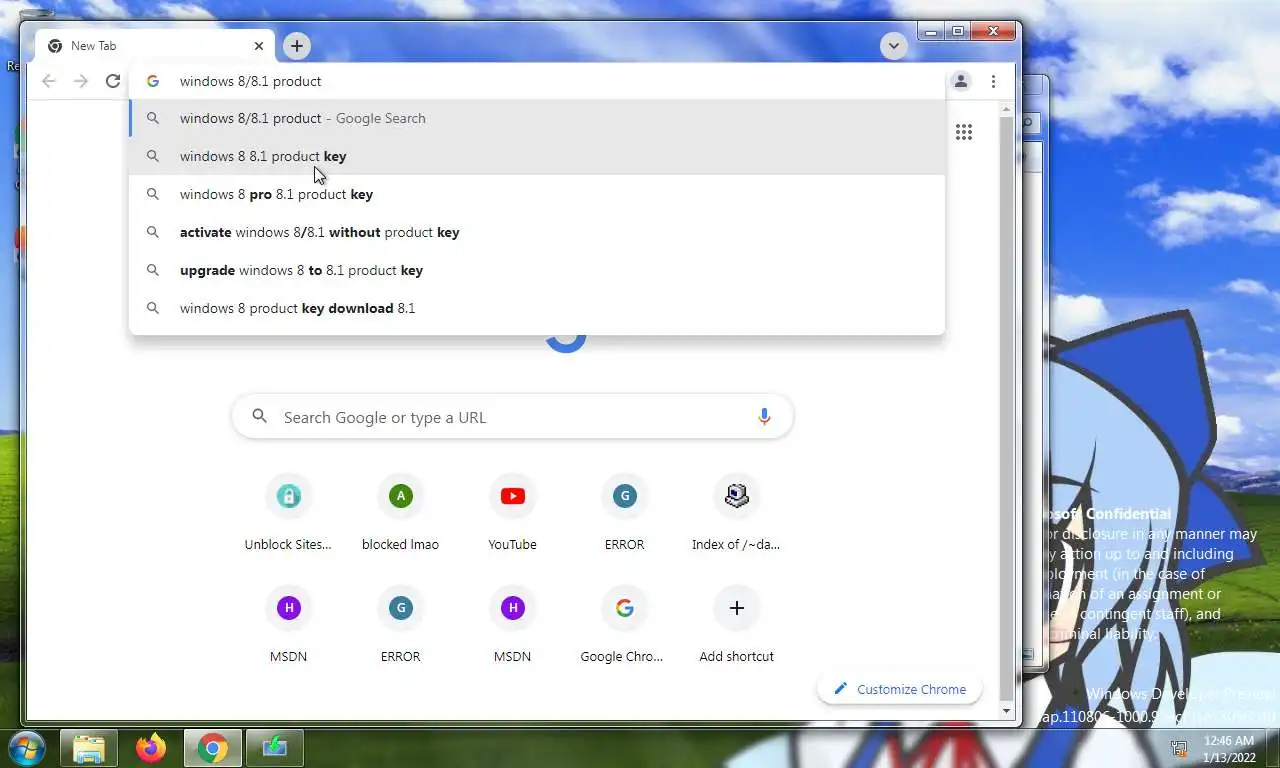Screen dimensions: 1280x768
Task: Pick 'upgrade windows 8 to 8.1 product key'
Action: (537, 270)
